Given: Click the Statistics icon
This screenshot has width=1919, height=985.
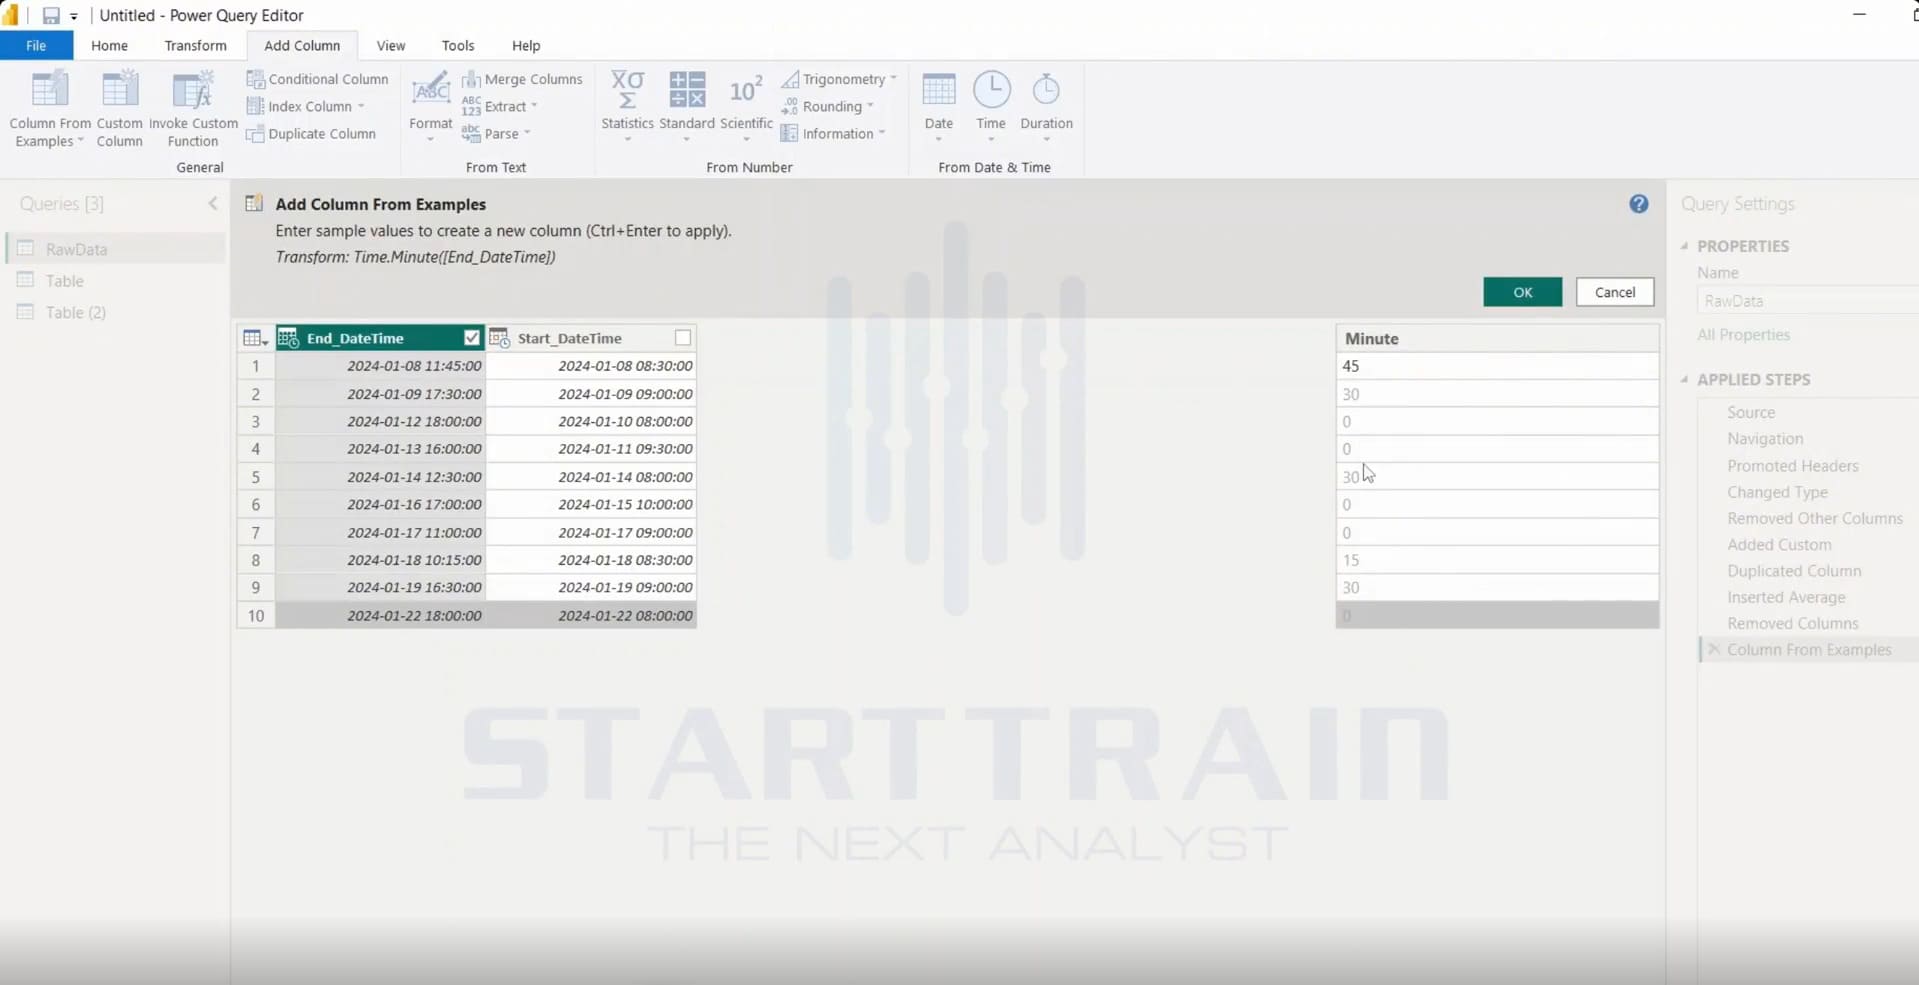Looking at the screenshot, I should coord(627,90).
